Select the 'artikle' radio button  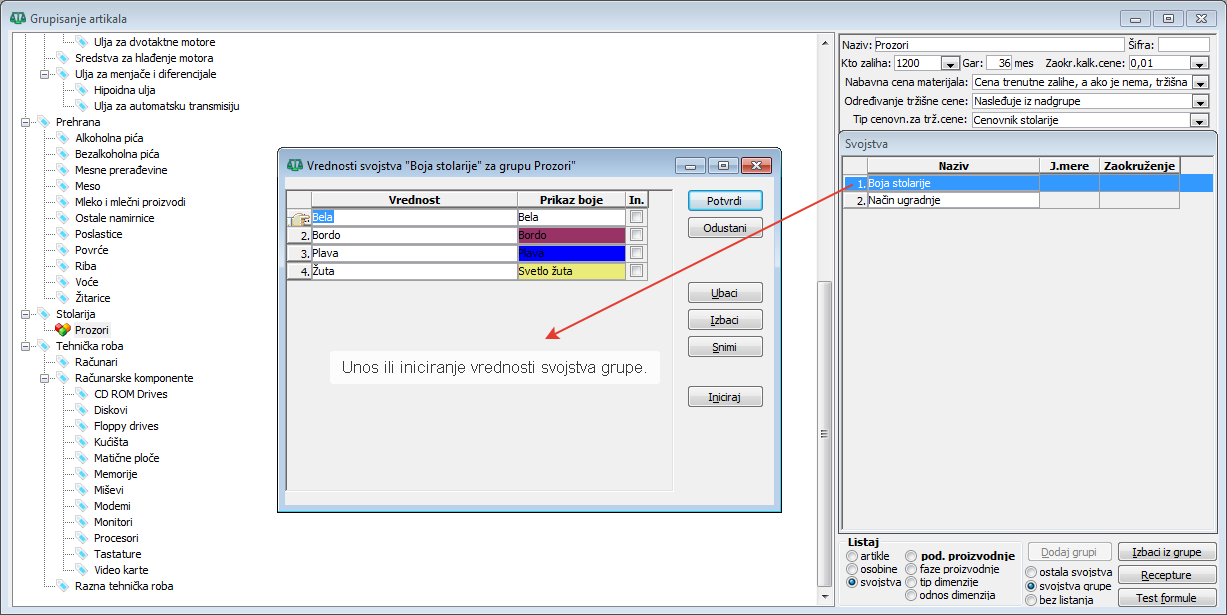[x=852, y=556]
